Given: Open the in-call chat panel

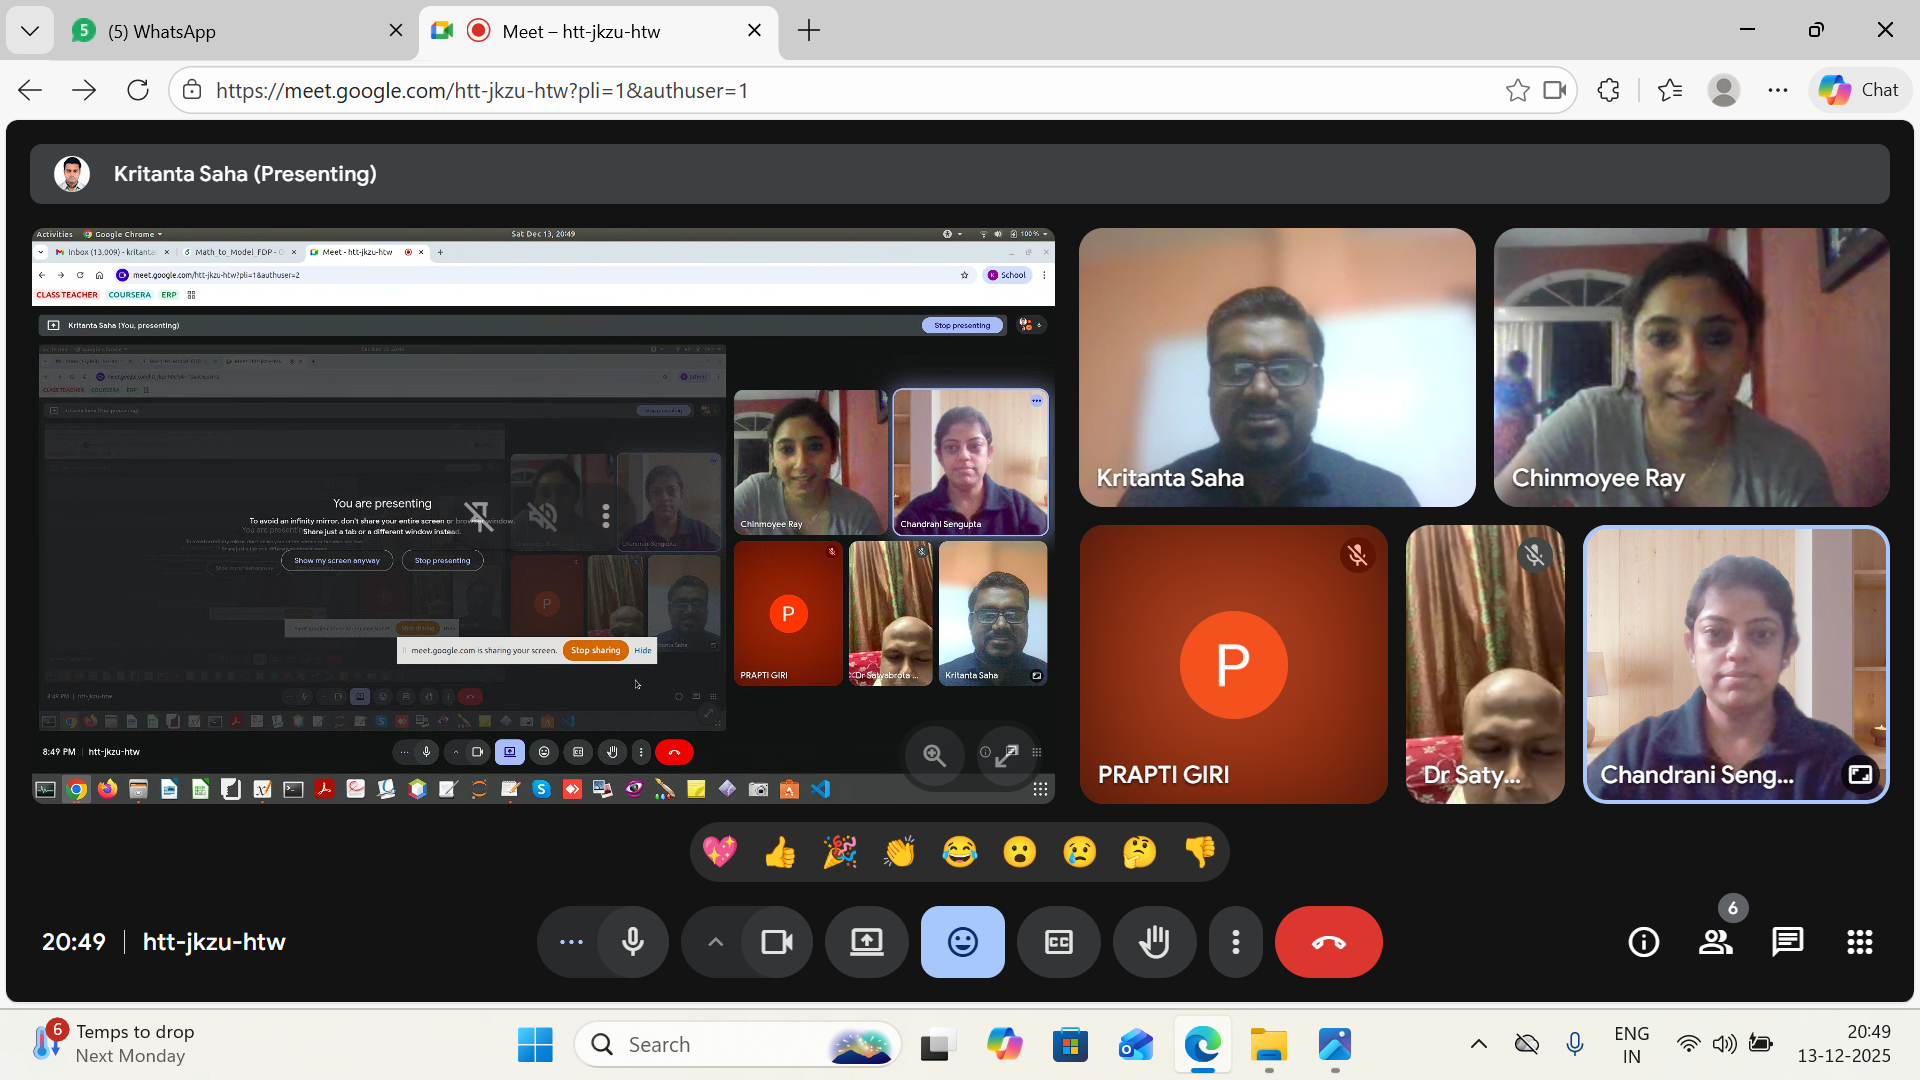Looking at the screenshot, I should [1787, 942].
